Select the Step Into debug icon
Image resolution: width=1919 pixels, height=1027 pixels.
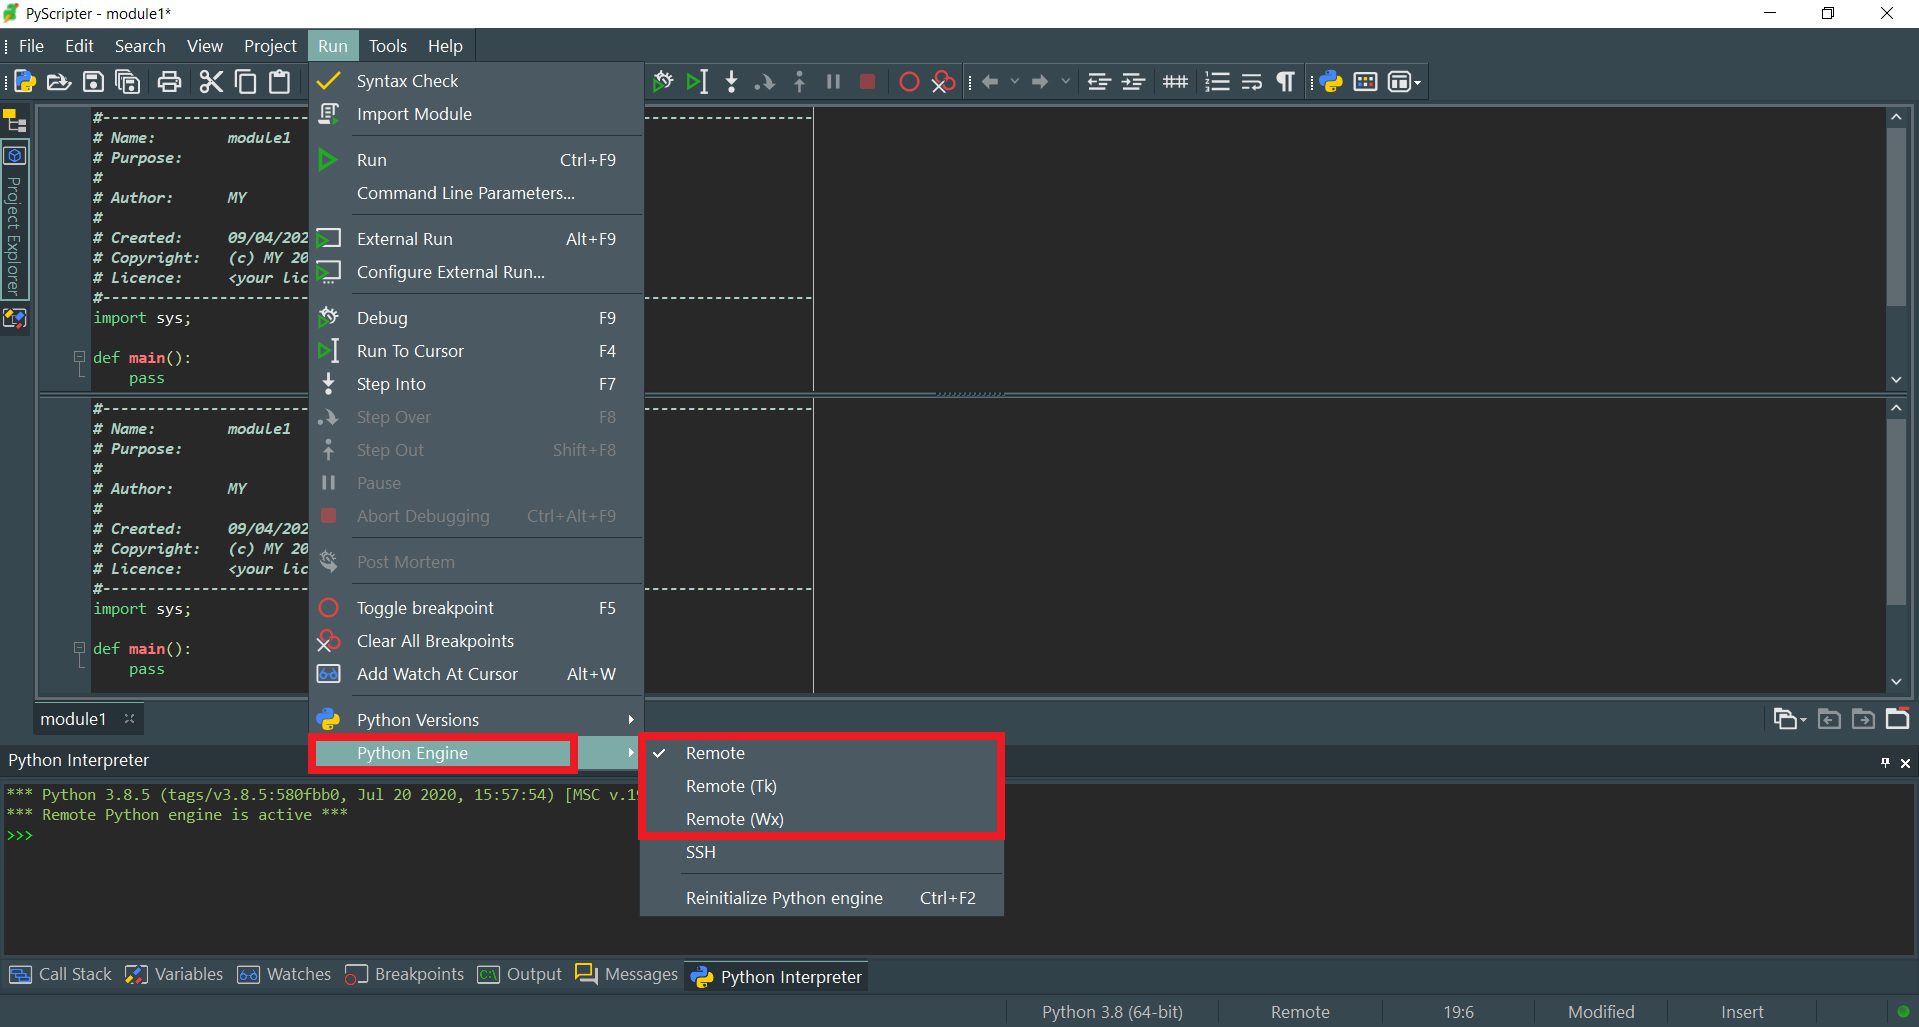[731, 81]
